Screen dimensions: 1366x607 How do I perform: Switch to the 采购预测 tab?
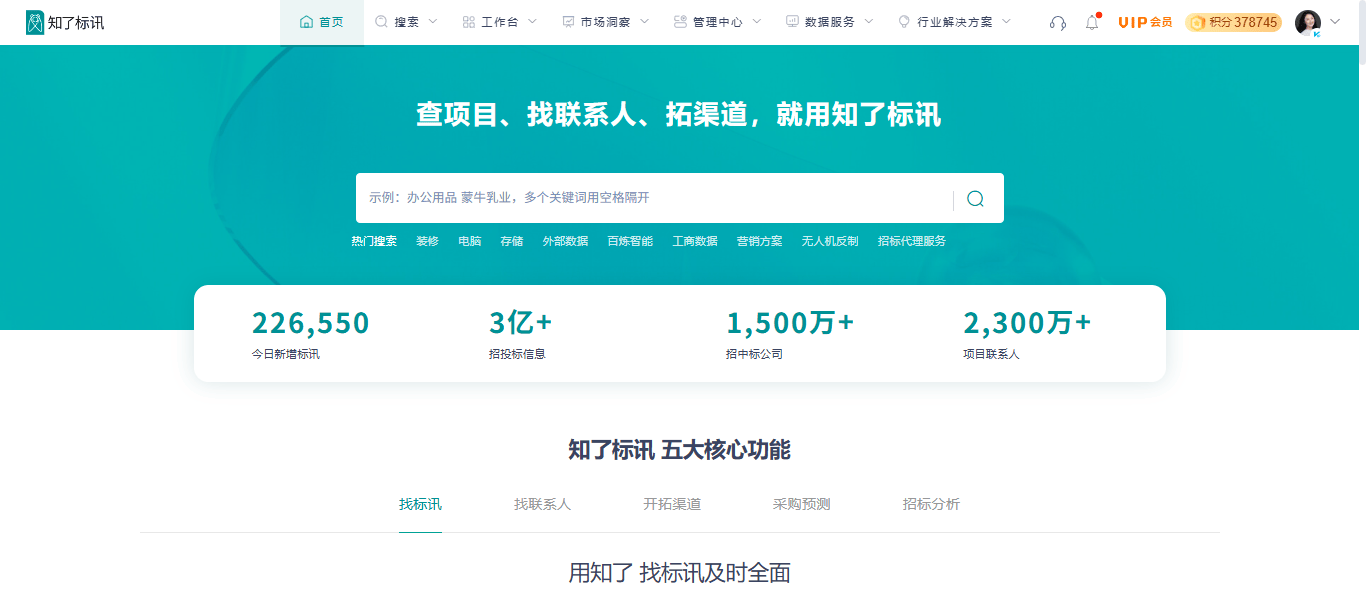pyautogui.click(x=802, y=504)
